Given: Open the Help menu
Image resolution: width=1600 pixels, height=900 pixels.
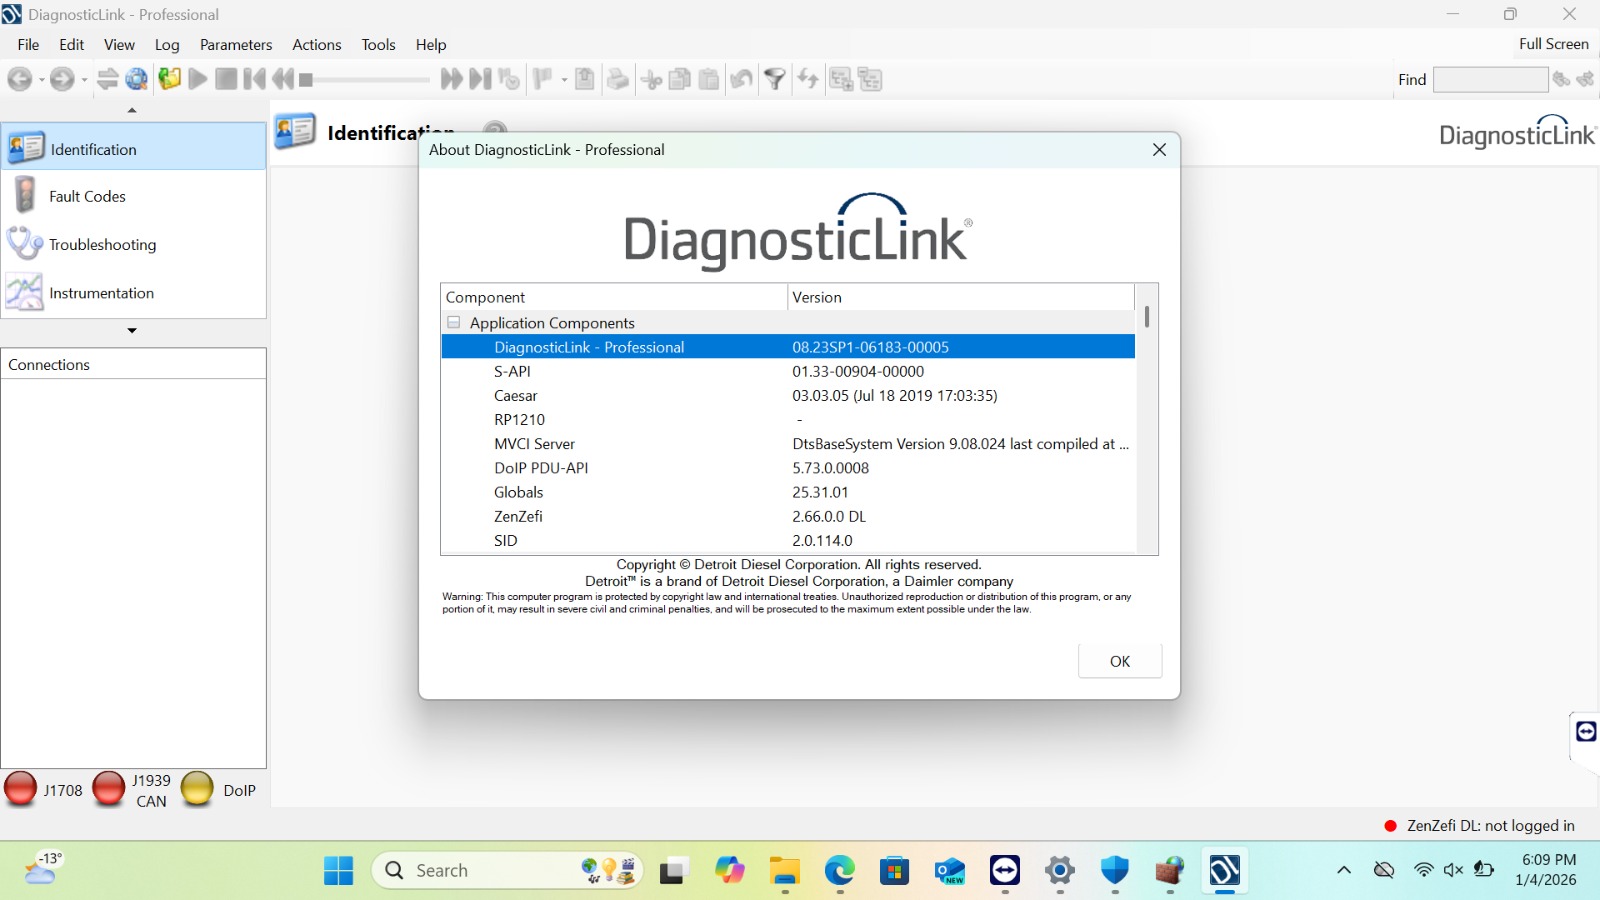Looking at the screenshot, I should coord(431,44).
